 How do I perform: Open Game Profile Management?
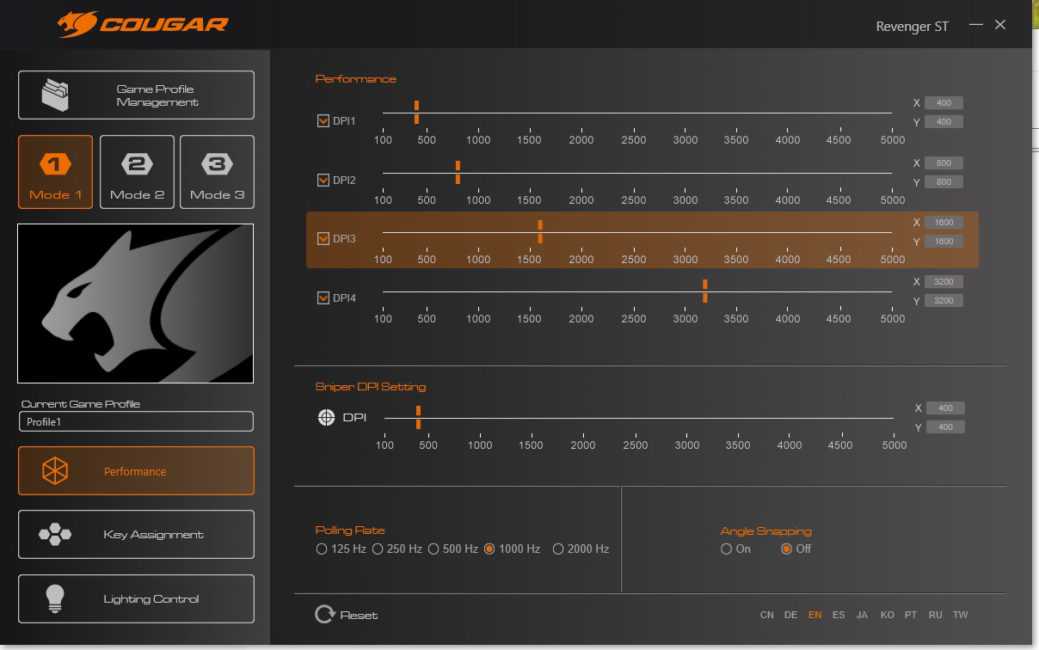coord(136,95)
